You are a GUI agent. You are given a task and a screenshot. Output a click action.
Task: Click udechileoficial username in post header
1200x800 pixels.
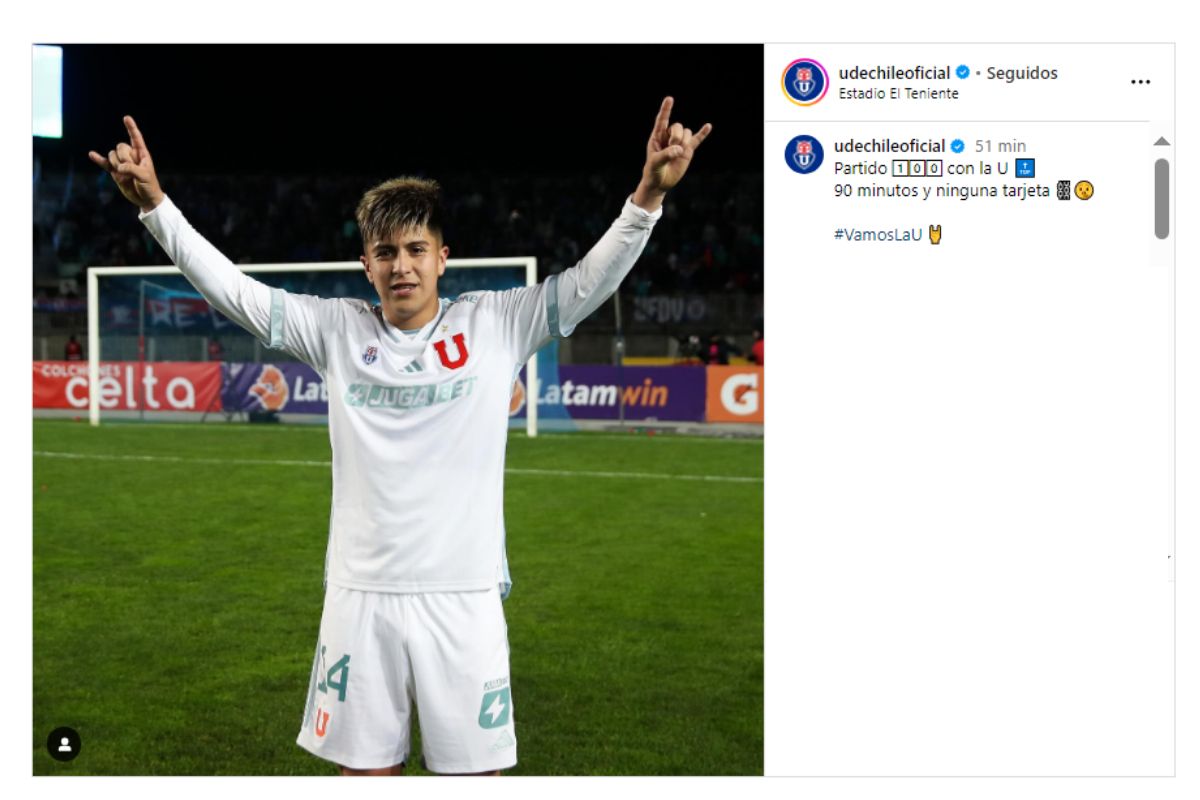click(894, 73)
